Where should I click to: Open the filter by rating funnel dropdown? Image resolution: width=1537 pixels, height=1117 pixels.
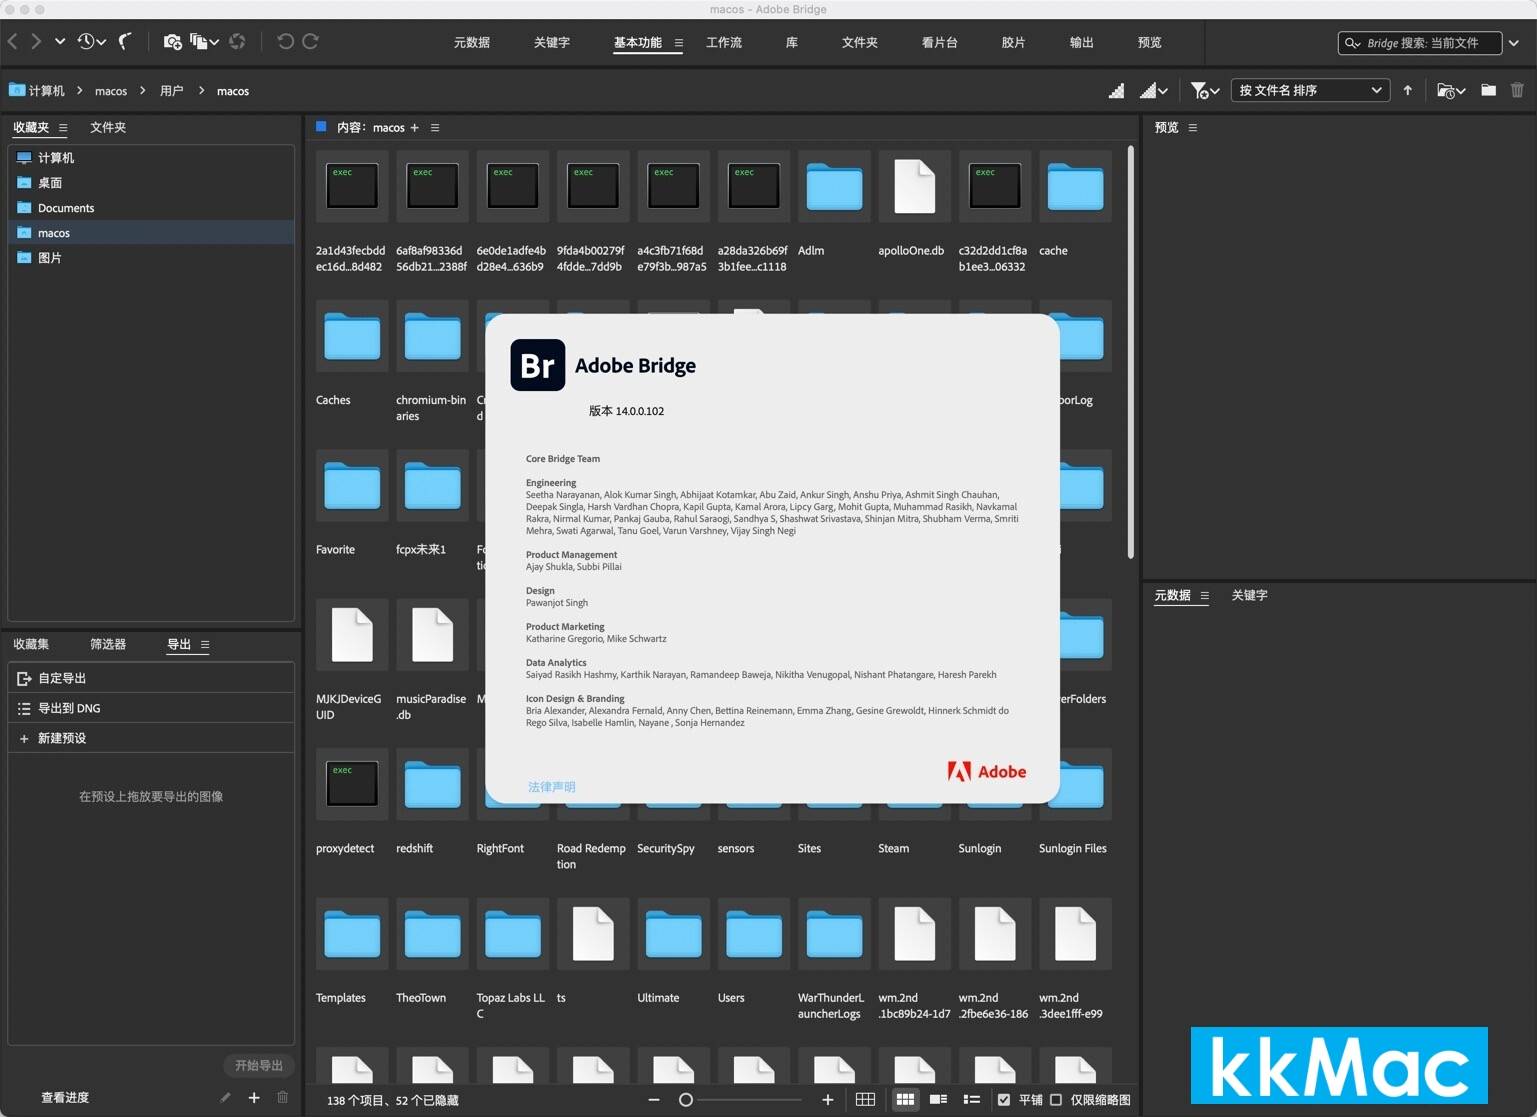(1205, 91)
